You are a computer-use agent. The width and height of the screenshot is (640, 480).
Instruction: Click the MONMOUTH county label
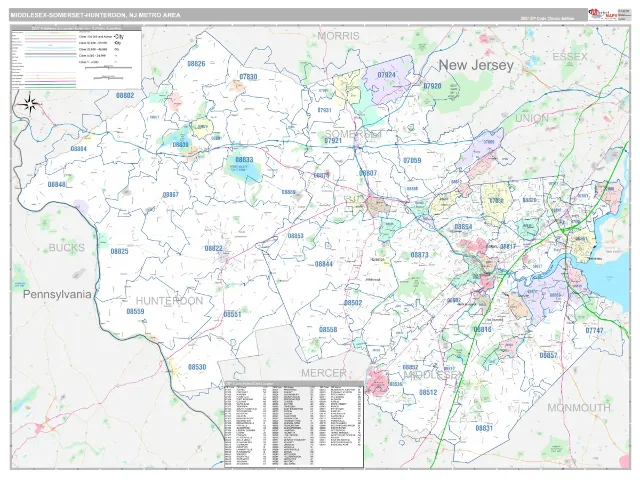pos(579,407)
